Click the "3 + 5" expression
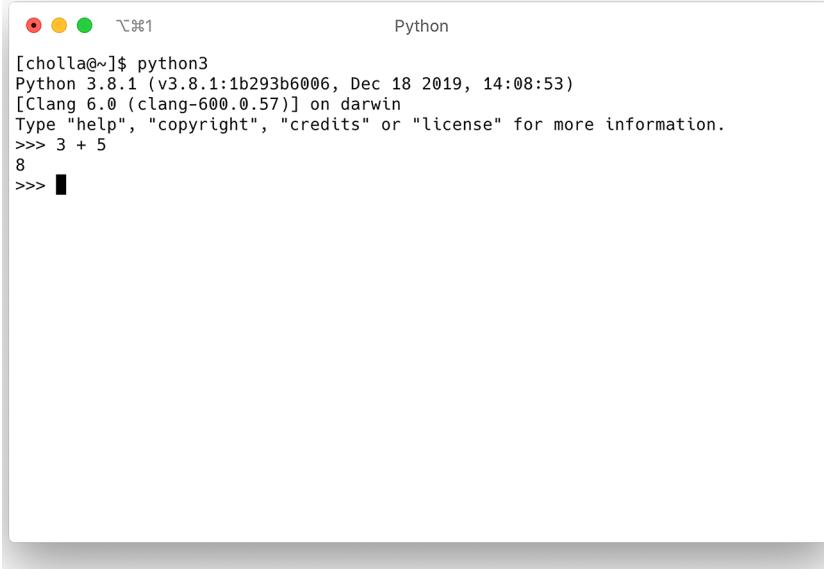Image resolution: width=824 pixels, height=569 pixels. pos(81,145)
